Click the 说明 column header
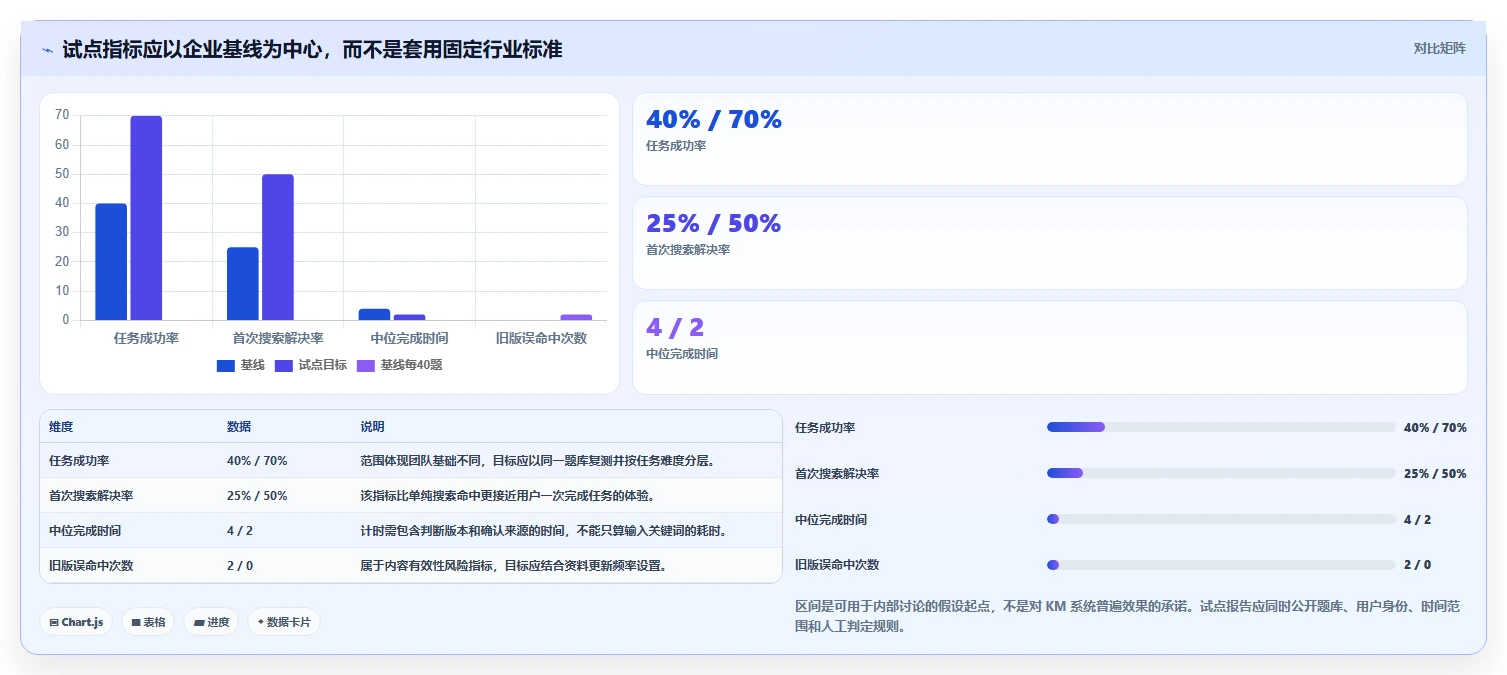The width and height of the screenshot is (1507, 675). point(372,427)
